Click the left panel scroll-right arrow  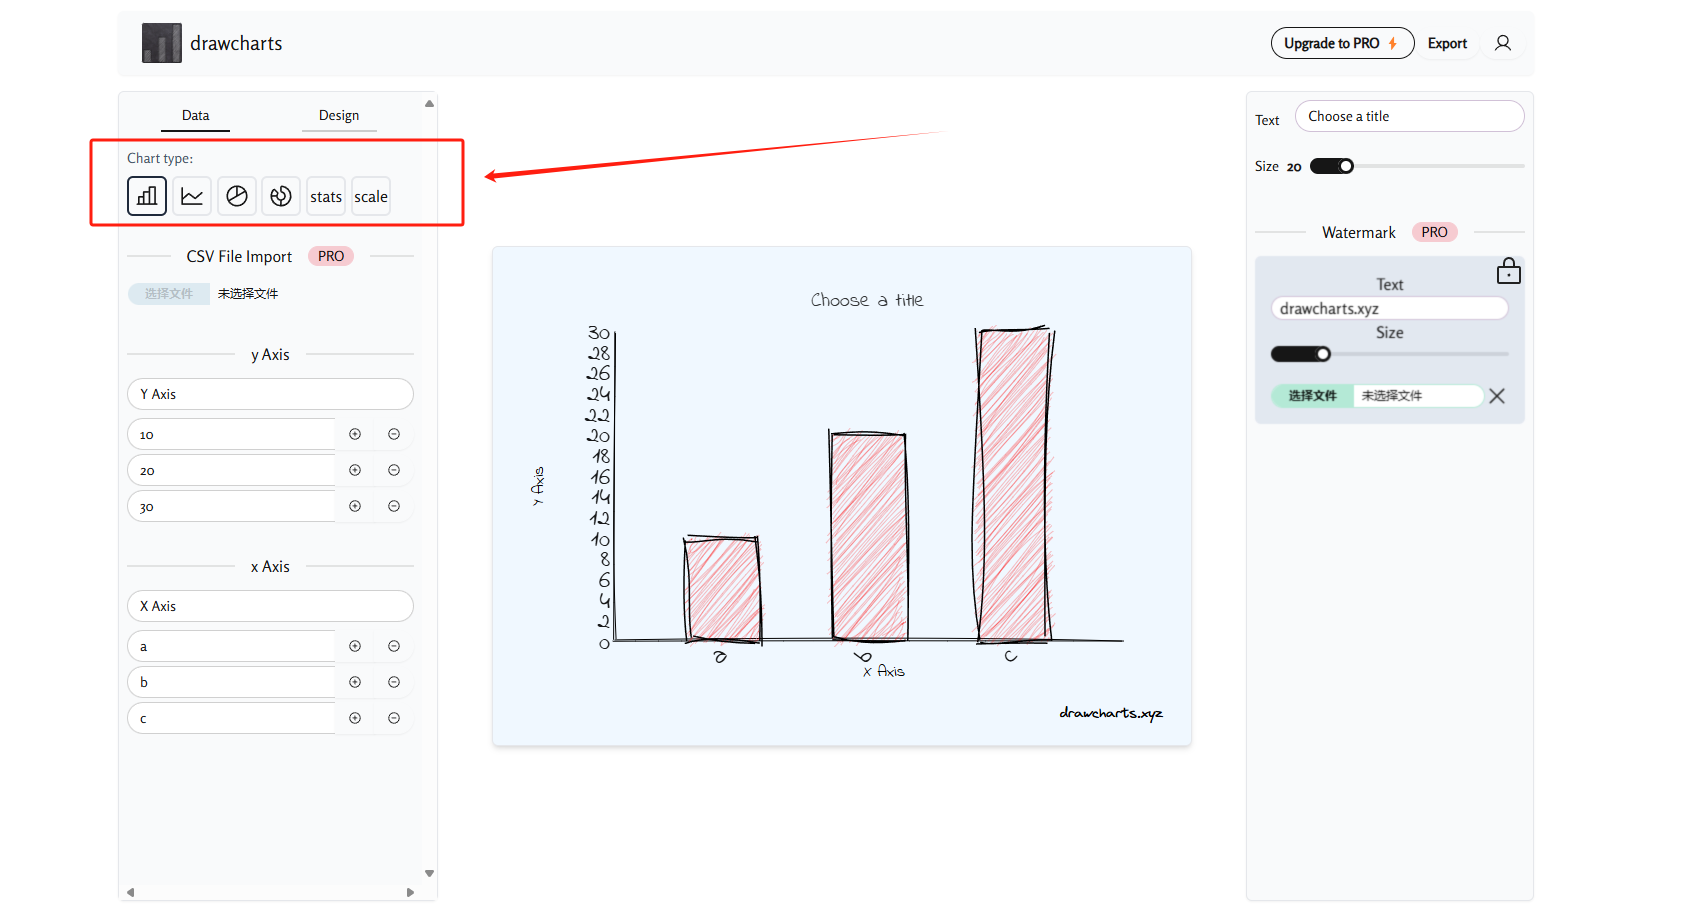(x=410, y=892)
